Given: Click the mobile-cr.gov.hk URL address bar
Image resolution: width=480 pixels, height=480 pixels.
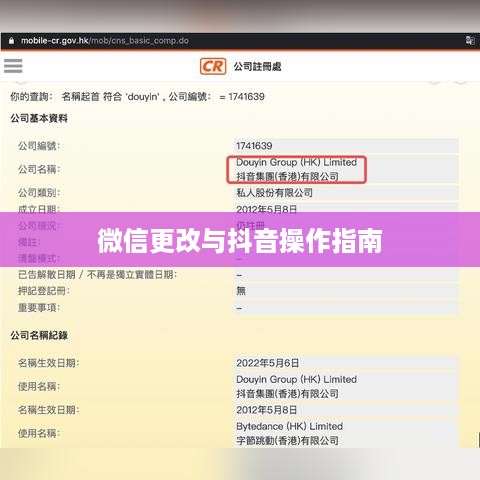Looking at the screenshot, I should [x=105, y=41].
